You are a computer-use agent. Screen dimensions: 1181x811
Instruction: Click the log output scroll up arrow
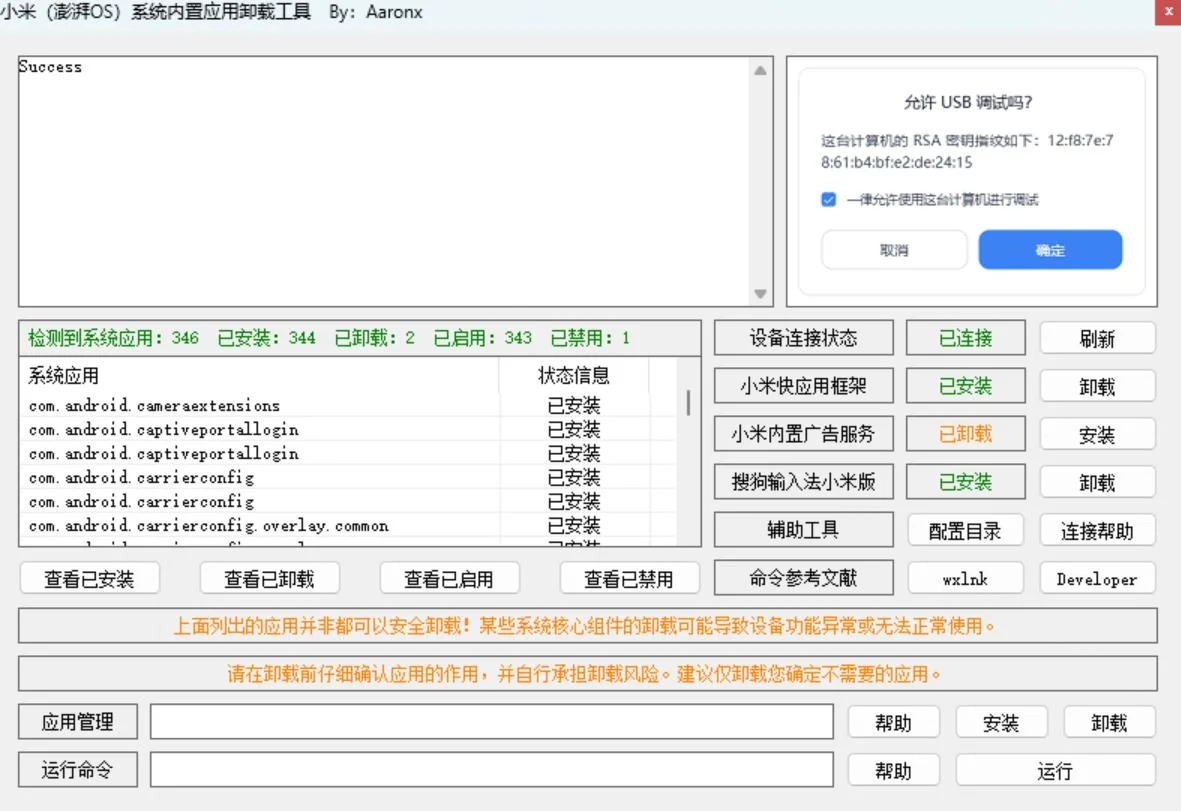pyautogui.click(x=760, y=70)
